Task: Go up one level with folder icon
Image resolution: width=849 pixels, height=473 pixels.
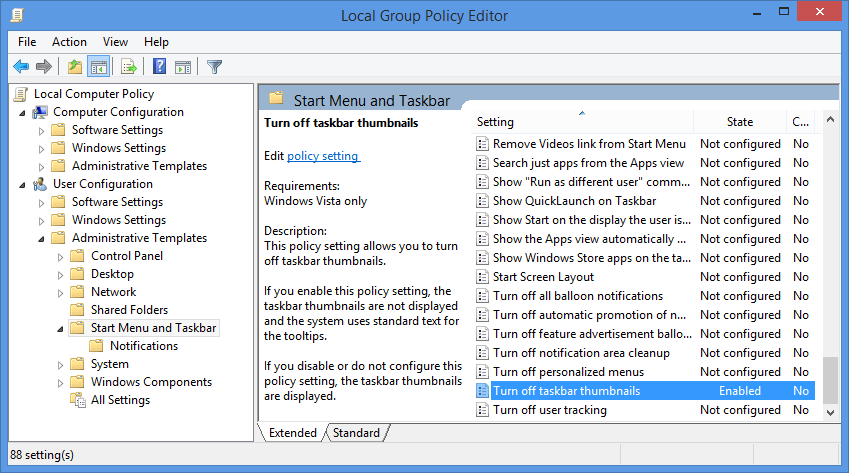Action: click(74, 67)
